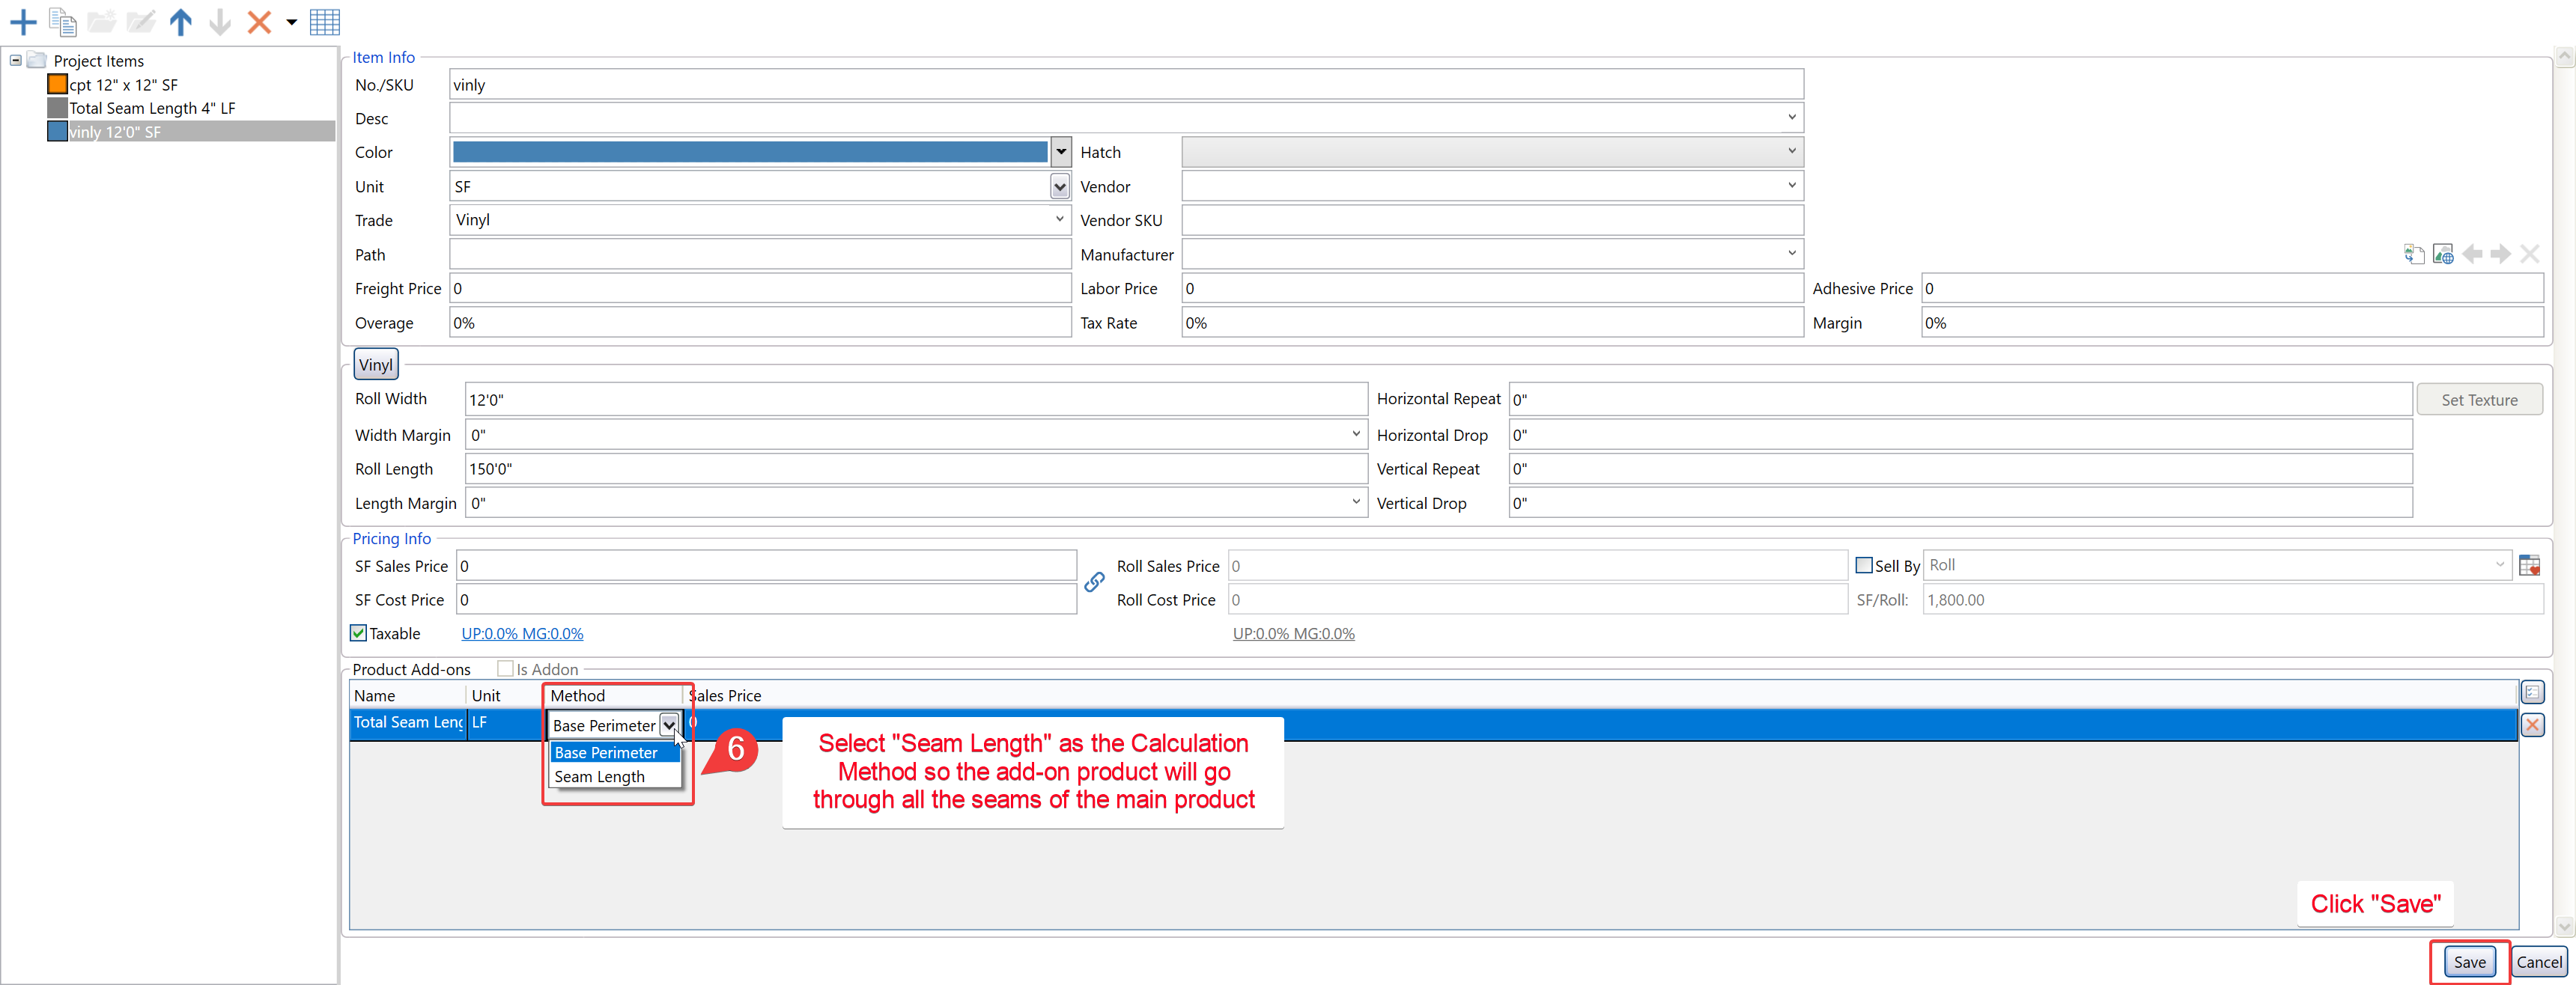Collapse the Project Items tree node
Image resolution: width=2576 pixels, height=985 pixels.
[16, 60]
